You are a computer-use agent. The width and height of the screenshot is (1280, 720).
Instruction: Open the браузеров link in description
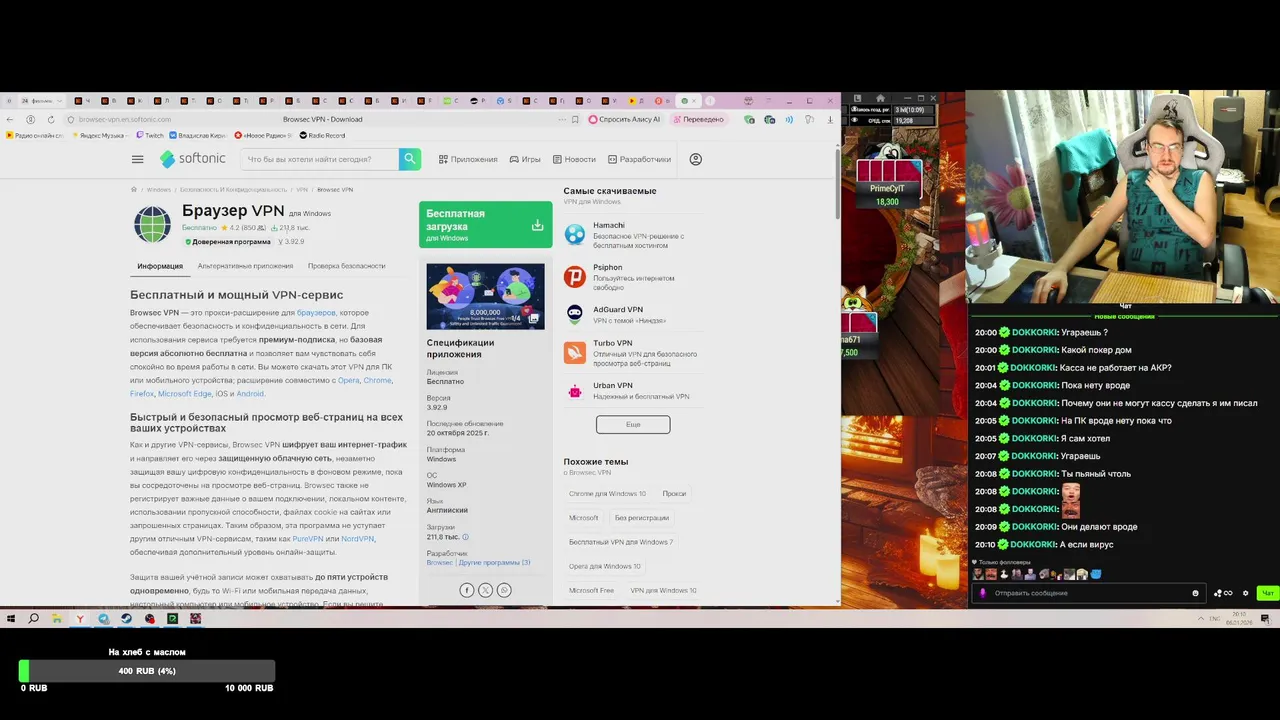coord(316,313)
